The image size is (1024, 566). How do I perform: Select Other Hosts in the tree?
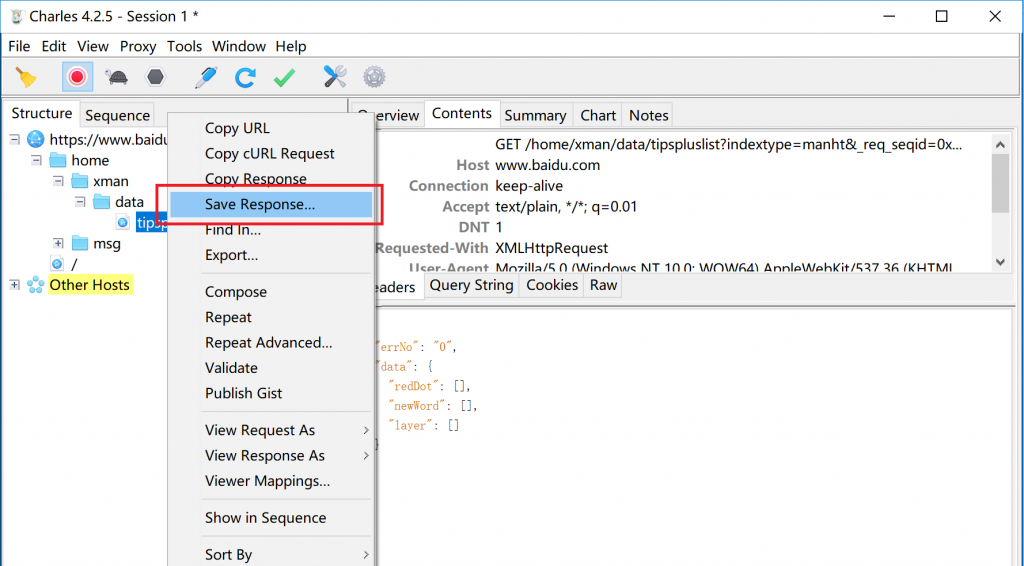pyautogui.click(x=90, y=285)
